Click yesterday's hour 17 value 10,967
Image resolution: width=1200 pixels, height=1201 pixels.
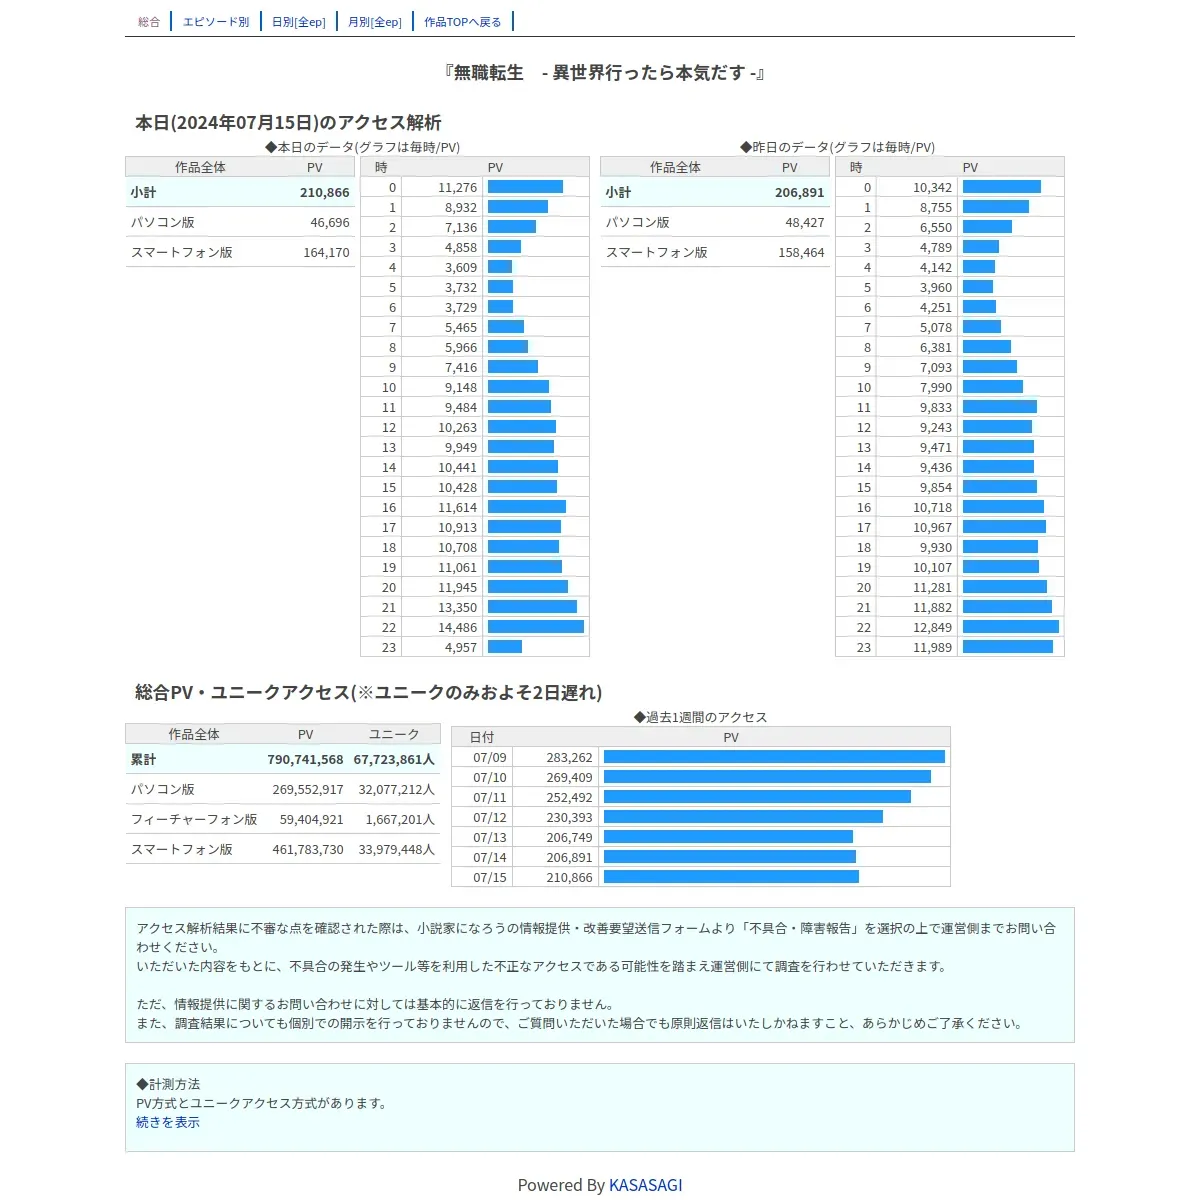[933, 528]
